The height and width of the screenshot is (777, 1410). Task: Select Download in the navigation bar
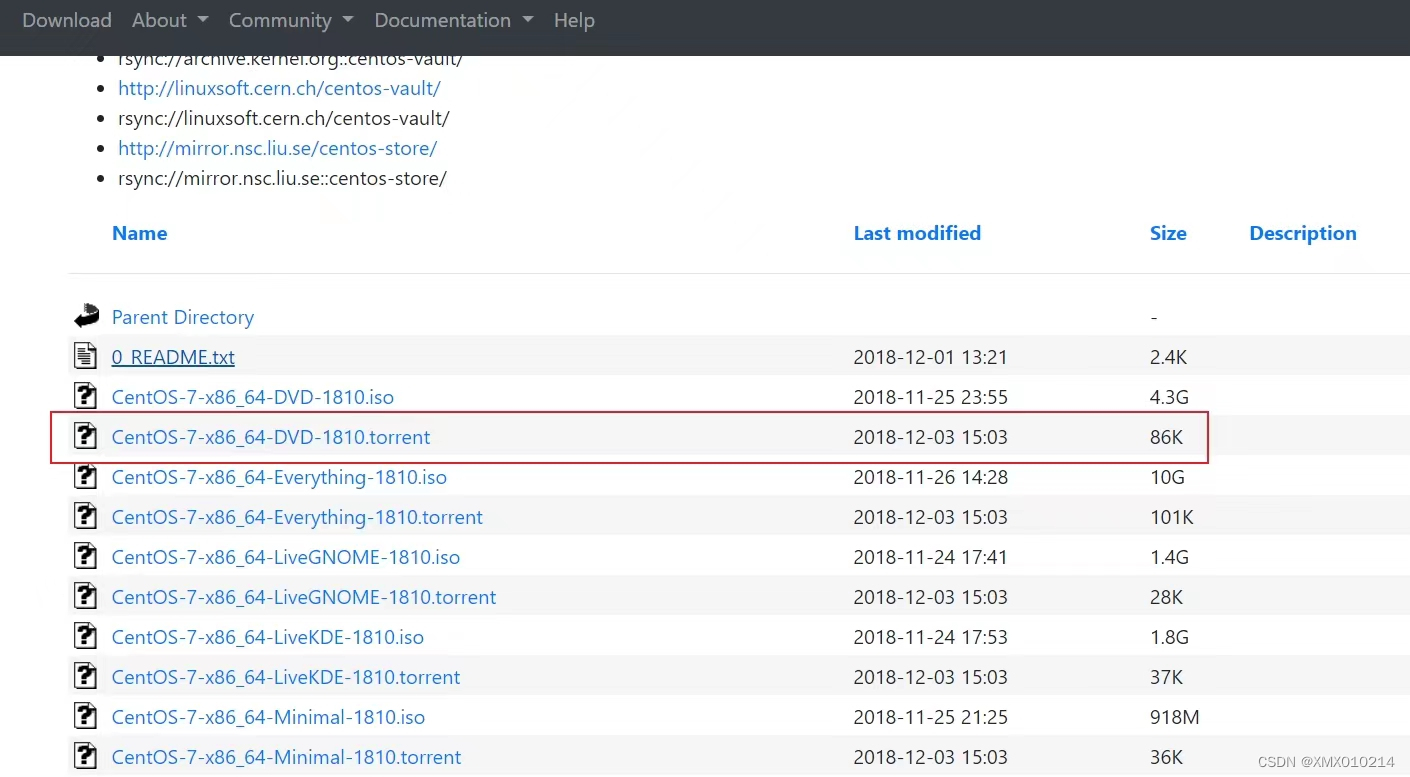pyautogui.click(x=66, y=20)
